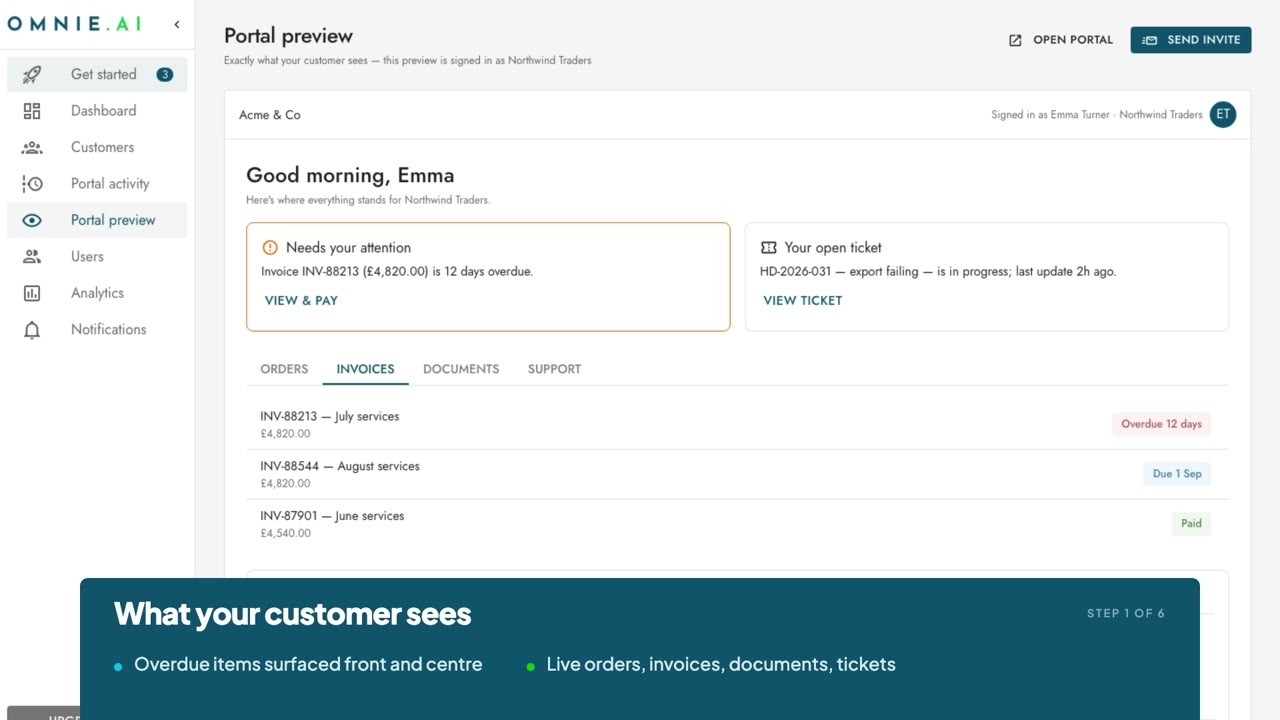Click the Portal preview eye icon
The height and width of the screenshot is (720, 1280).
pyautogui.click(x=32, y=220)
